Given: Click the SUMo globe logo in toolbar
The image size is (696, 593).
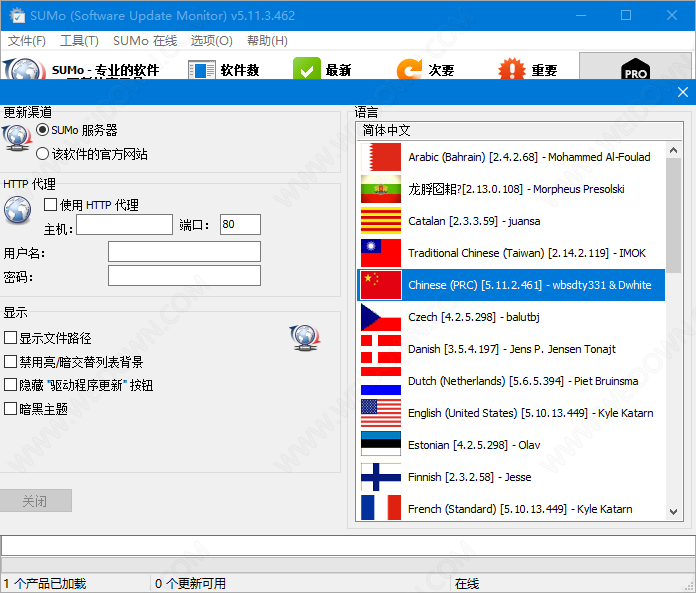Looking at the screenshot, I should click(x=24, y=69).
